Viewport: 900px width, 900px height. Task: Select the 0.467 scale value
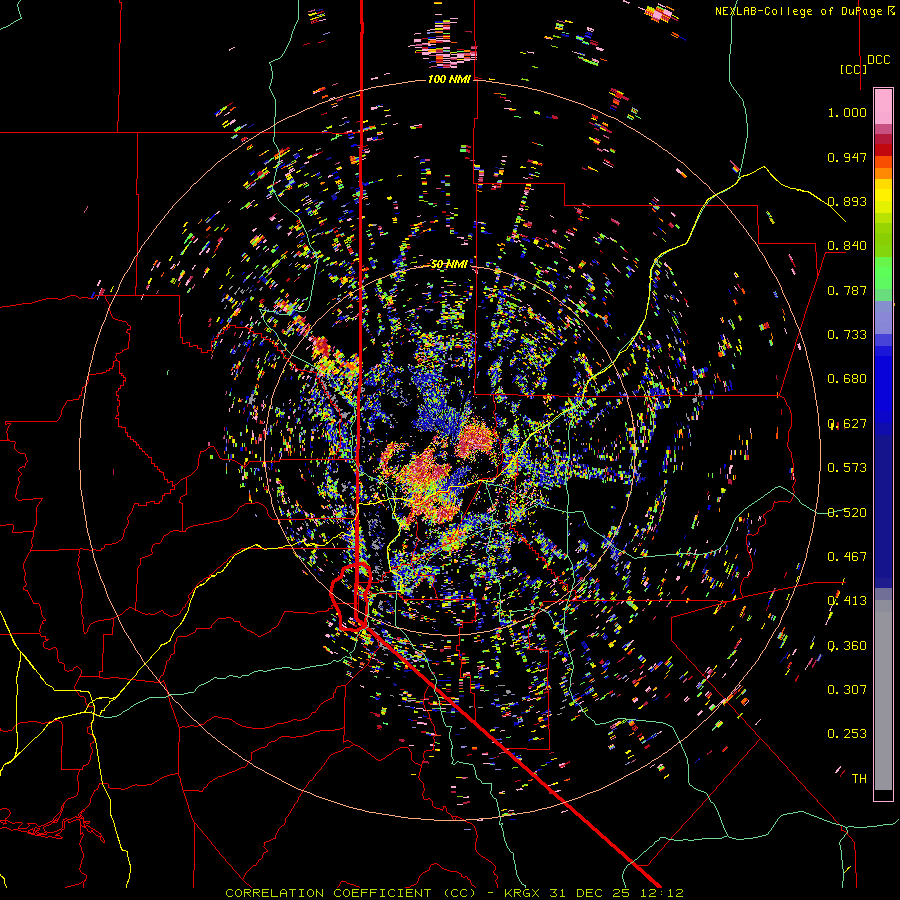(x=847, y=557)
